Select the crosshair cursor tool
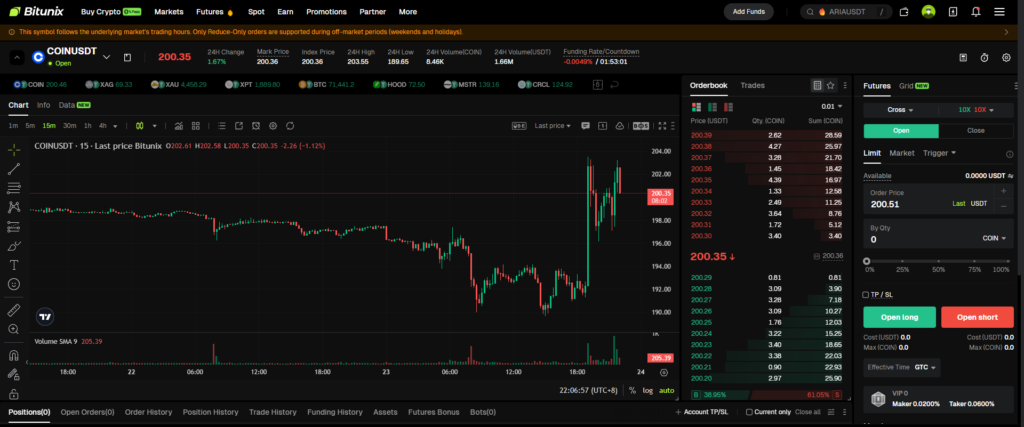This screenshot has height=427, width=1024. click(x=13, y=150)
